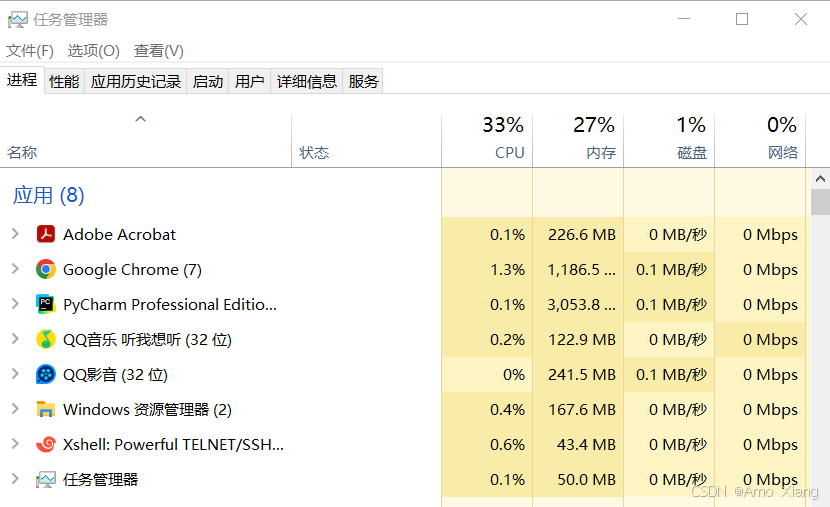
Task: Click the Adobe Acrobat process icon
Action: (46, 234)
